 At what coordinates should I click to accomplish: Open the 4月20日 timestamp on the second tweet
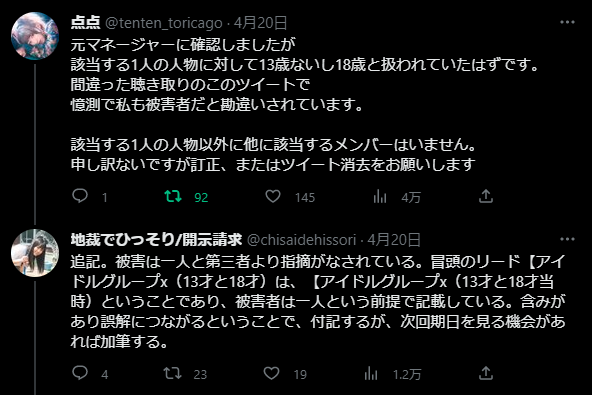pyautogui.click(x=394, y=240)
